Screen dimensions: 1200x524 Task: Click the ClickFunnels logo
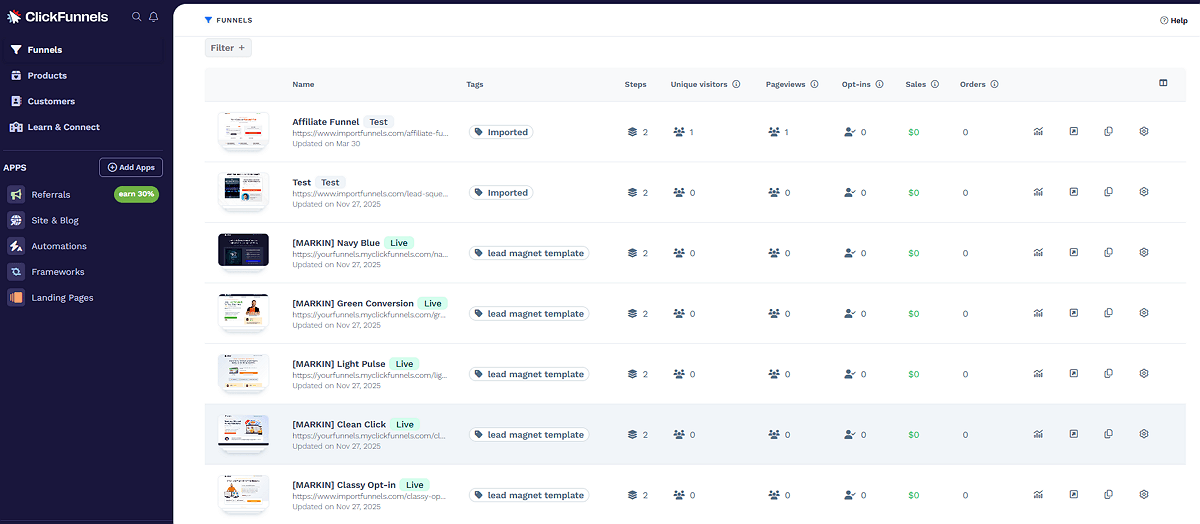click(x=58, y=17)
